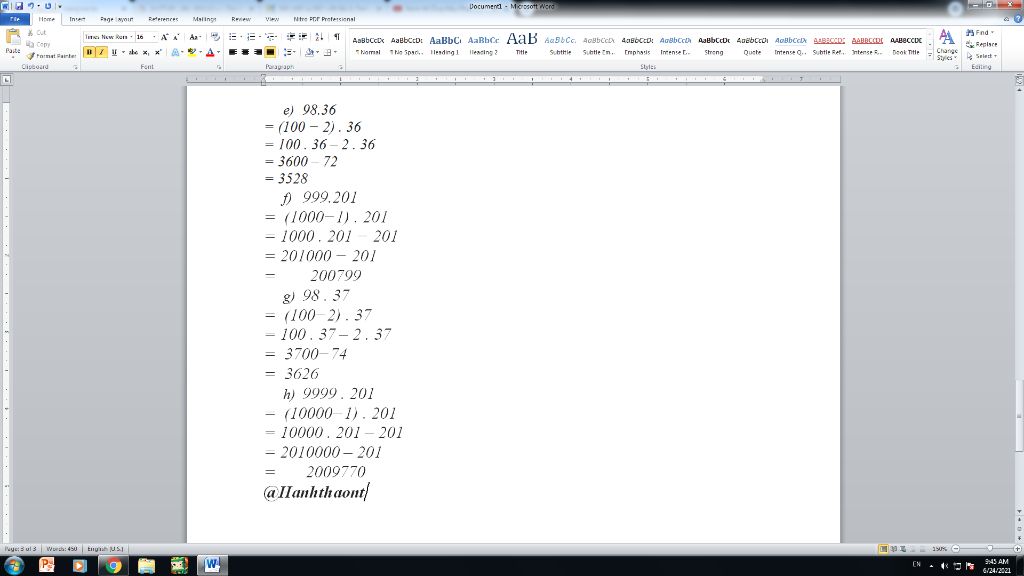Open PowerPoint from the taskbar

(47, 566)
